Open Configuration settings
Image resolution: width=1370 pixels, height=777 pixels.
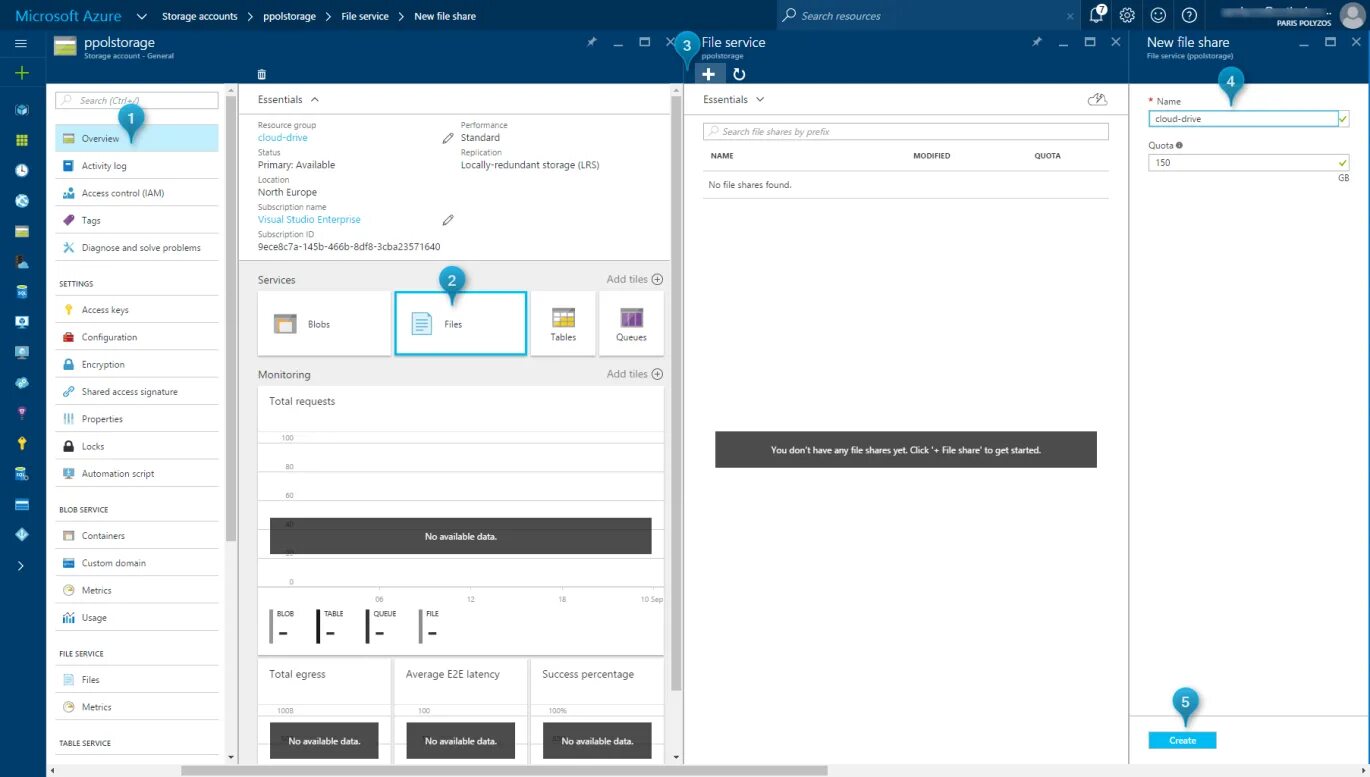pos(137,337)
